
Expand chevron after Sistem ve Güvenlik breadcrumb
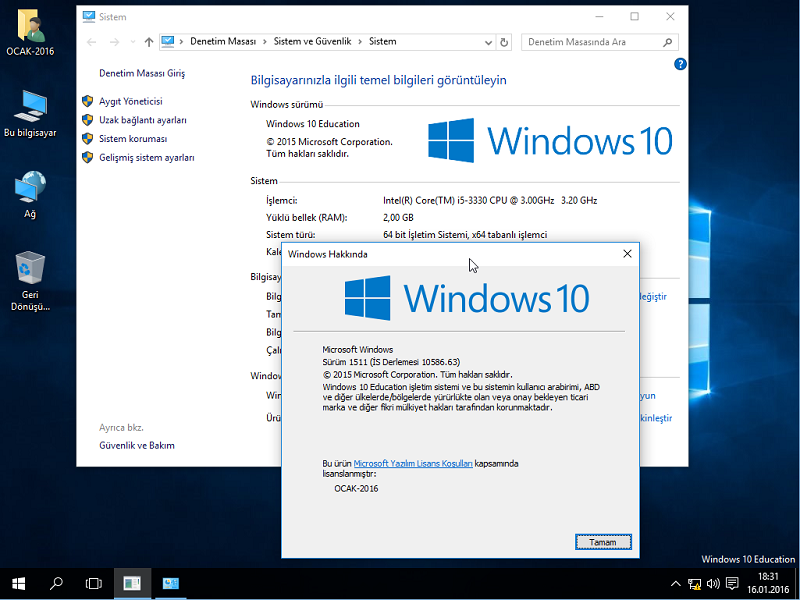pos(360,42)
